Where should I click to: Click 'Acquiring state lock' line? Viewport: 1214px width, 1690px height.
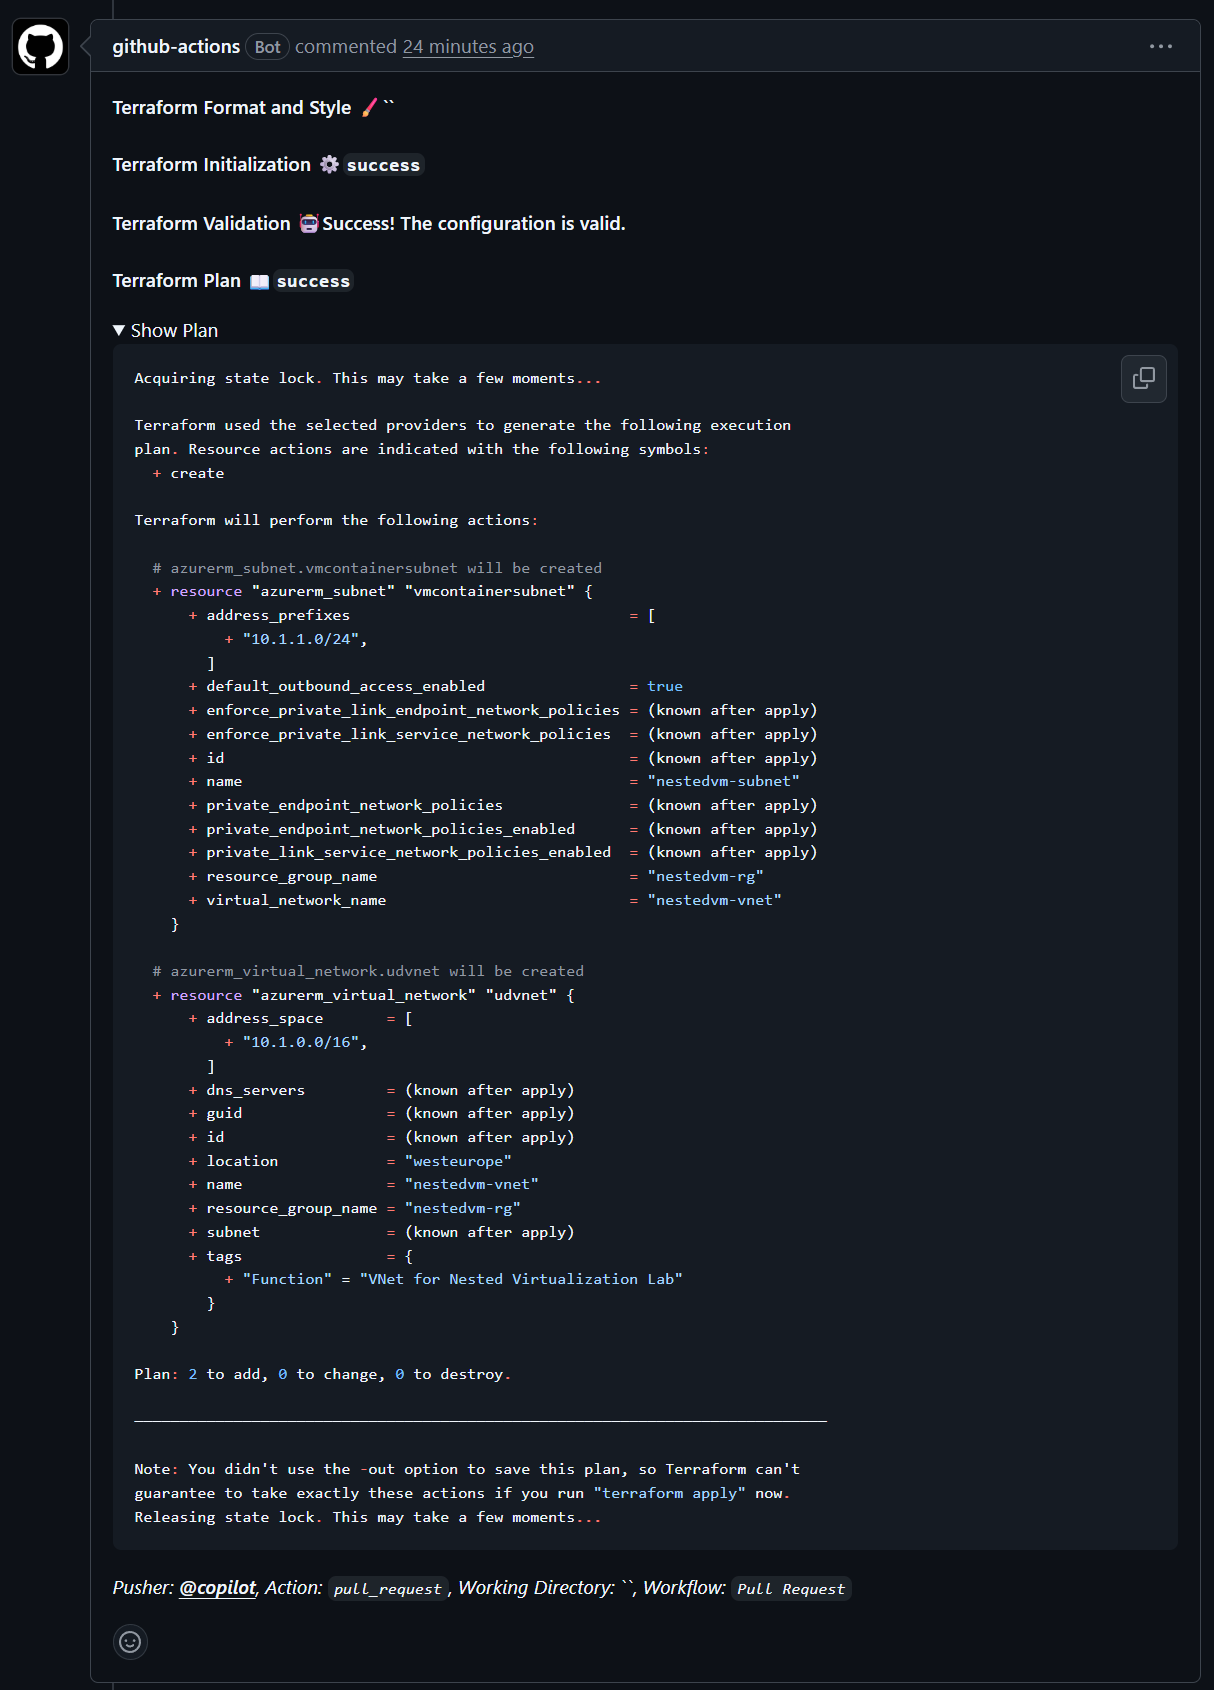click(368, 378)
